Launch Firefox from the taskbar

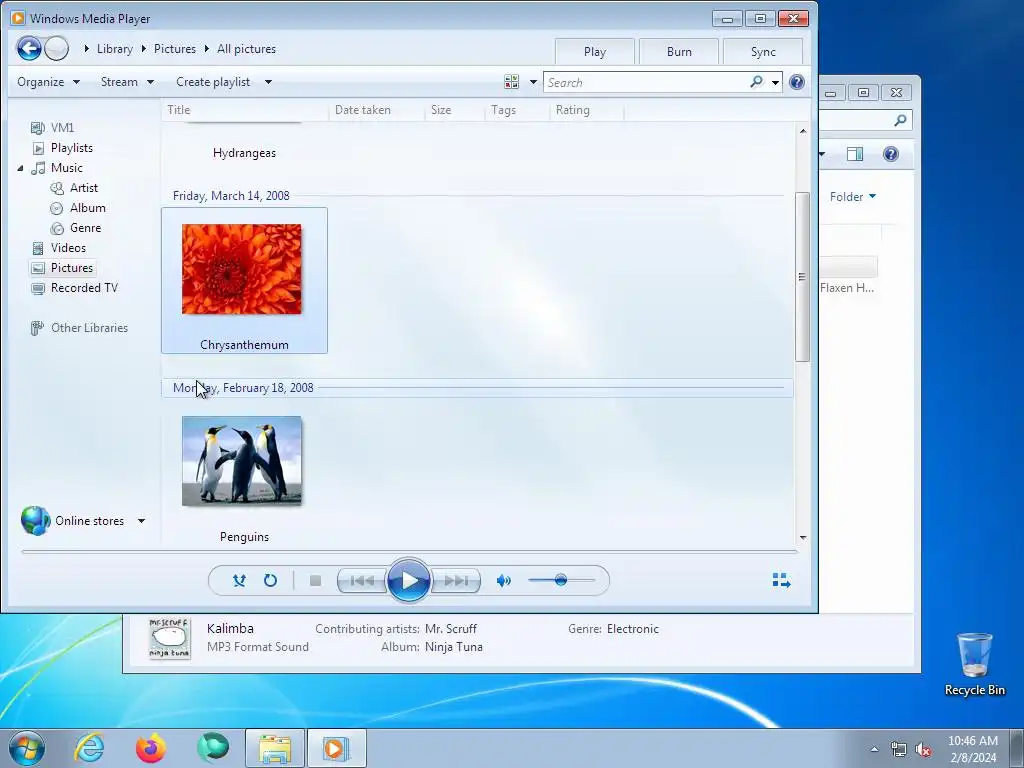[x=150, y=748]
